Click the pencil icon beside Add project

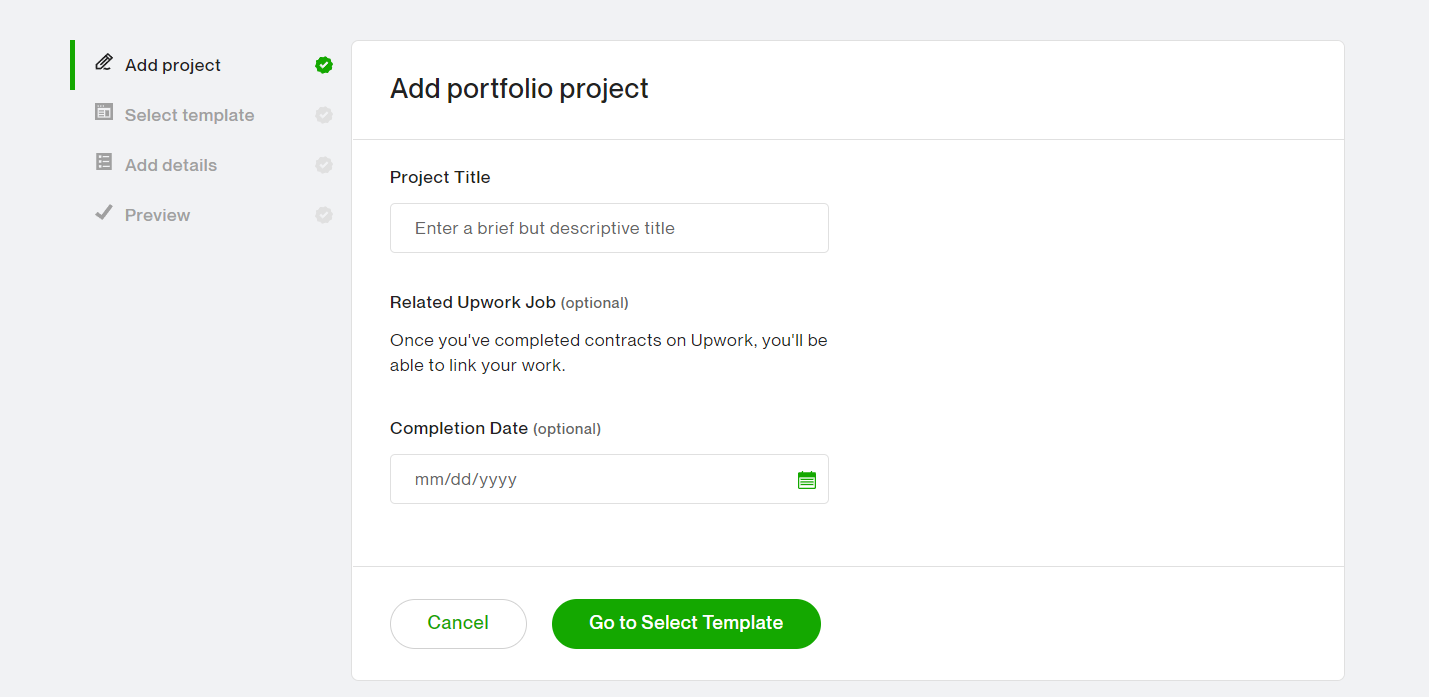[104, 62]
